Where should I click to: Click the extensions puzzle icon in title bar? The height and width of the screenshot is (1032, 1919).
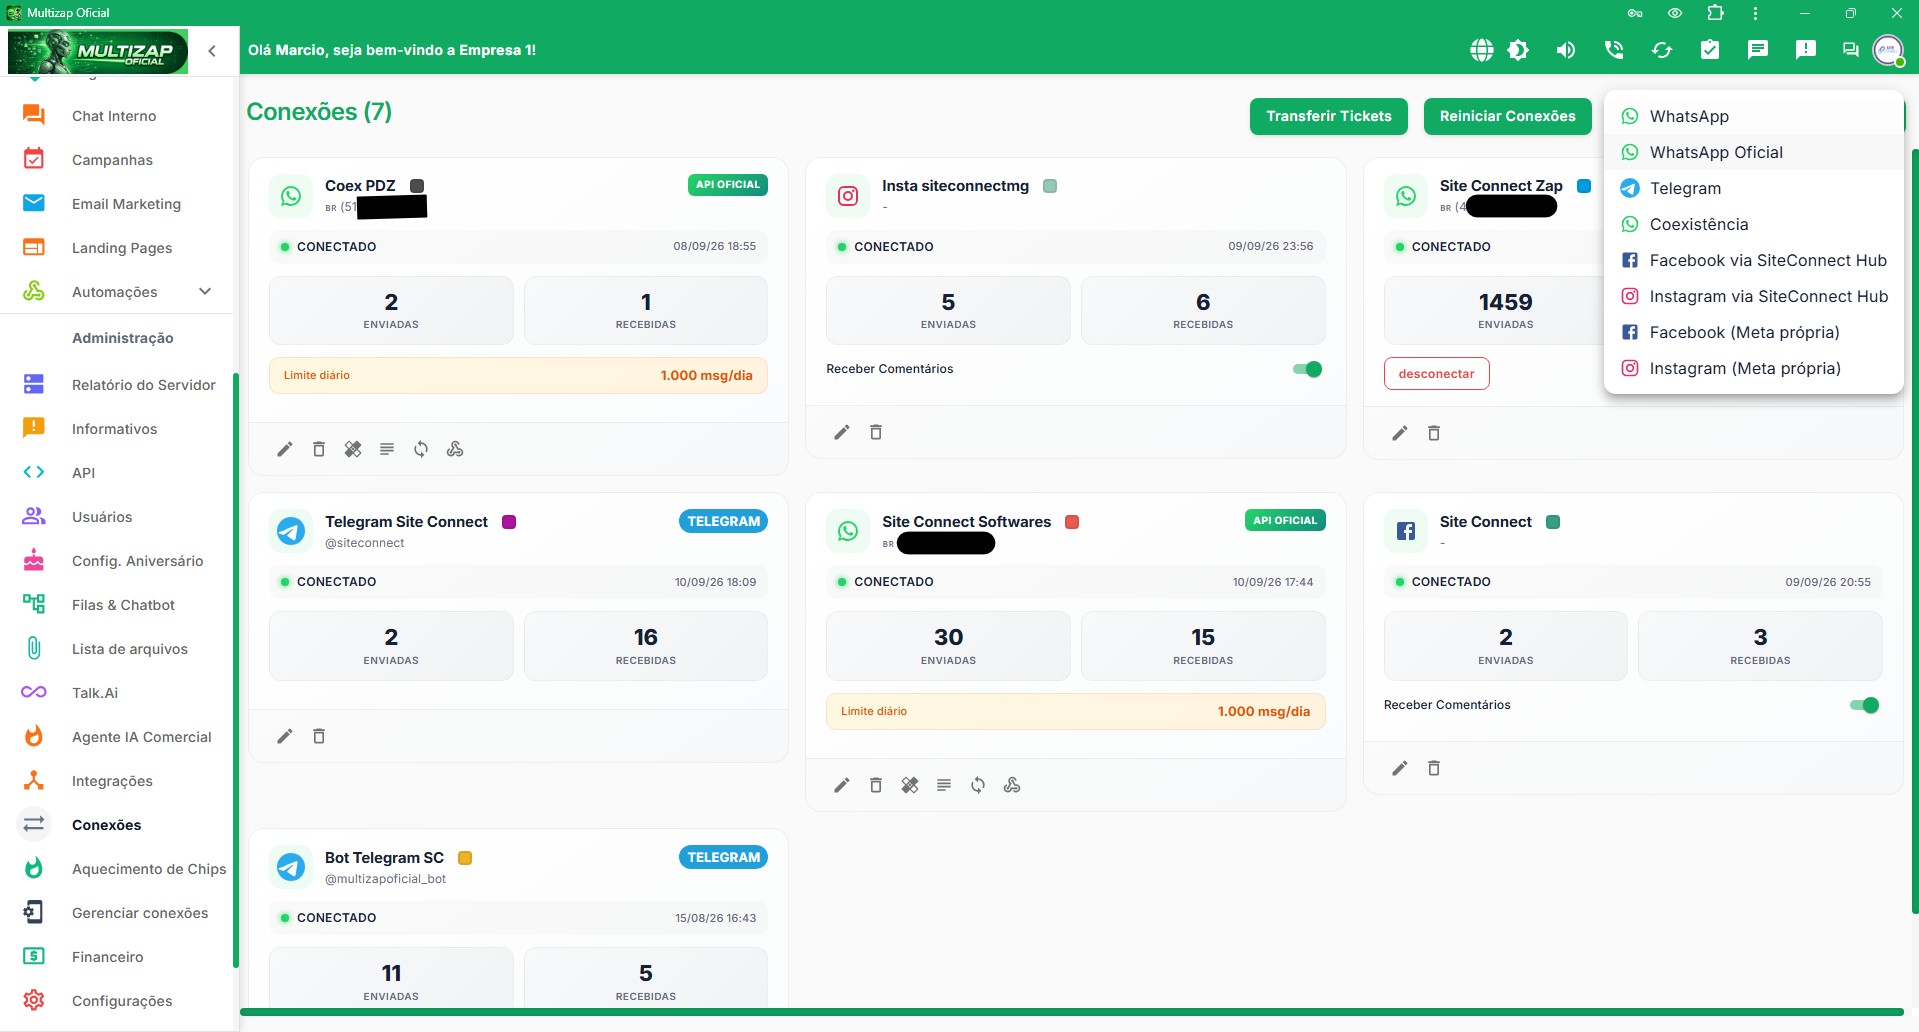pyautogui.click(x=1716, y=13)
